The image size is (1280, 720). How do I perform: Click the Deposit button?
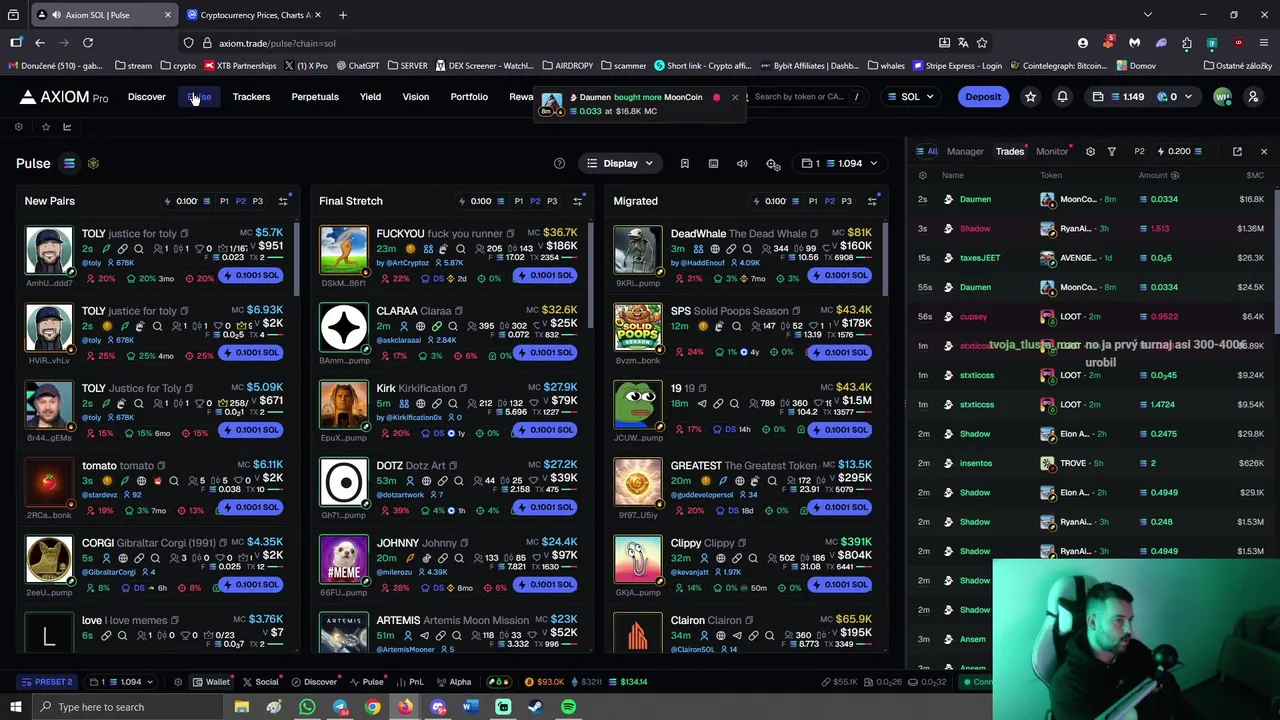pyautogui.click(x=983, y=97)
